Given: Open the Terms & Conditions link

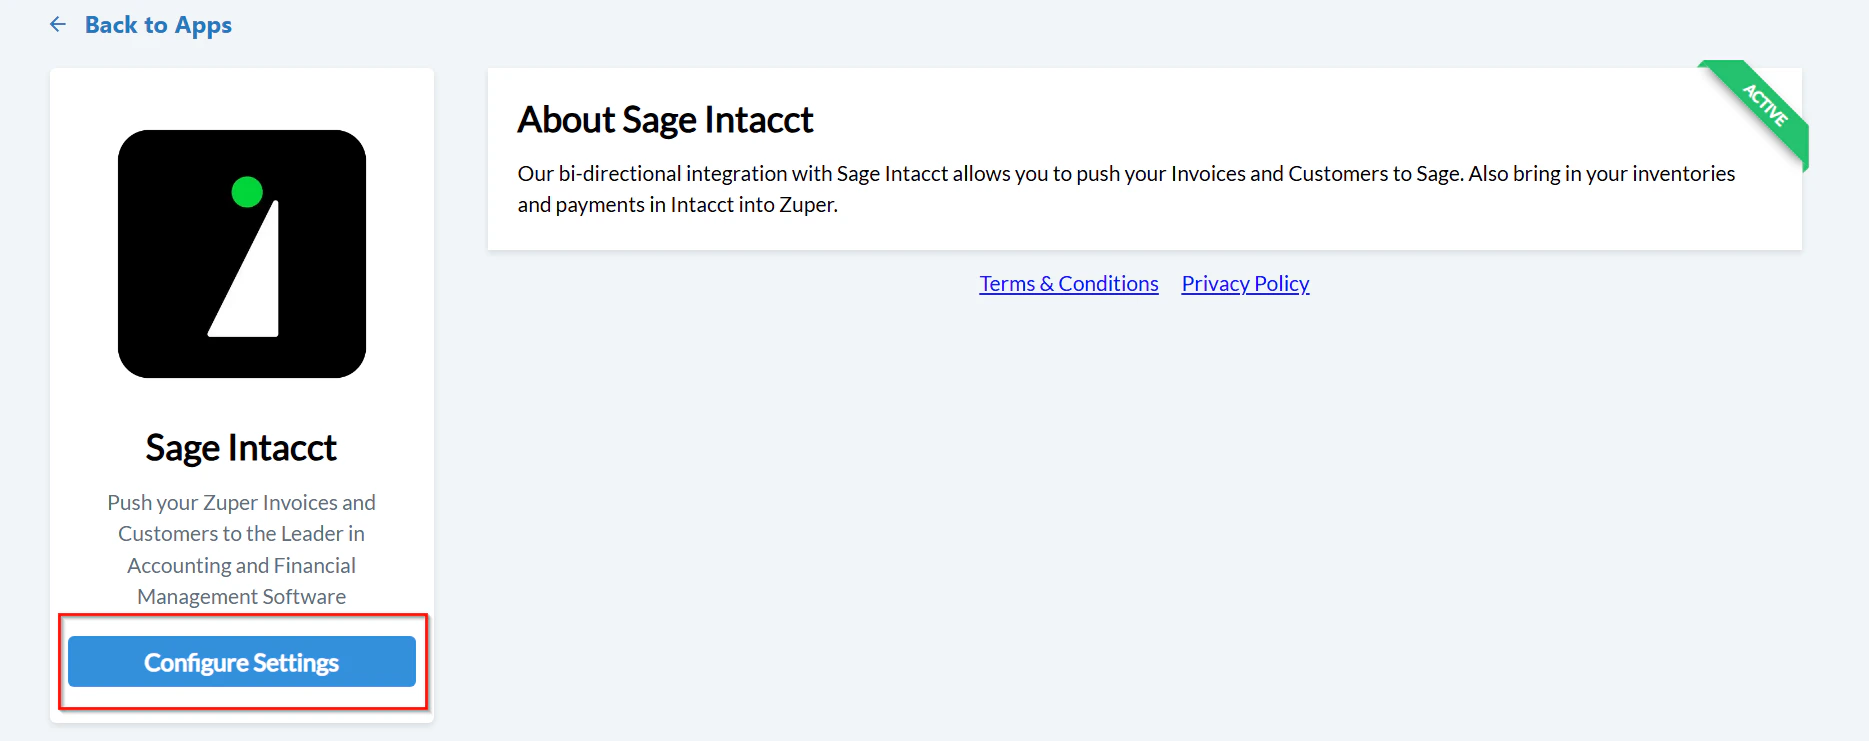Looking at the screenshot, I should (x=1069, y=284).
